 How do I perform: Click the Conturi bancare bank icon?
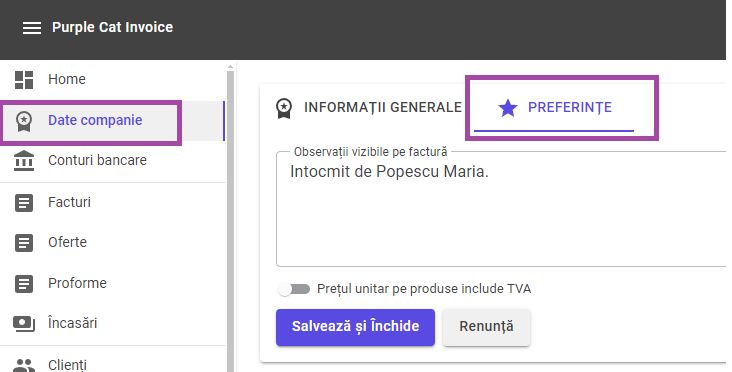pyautogui.click(x=24, y=161)
